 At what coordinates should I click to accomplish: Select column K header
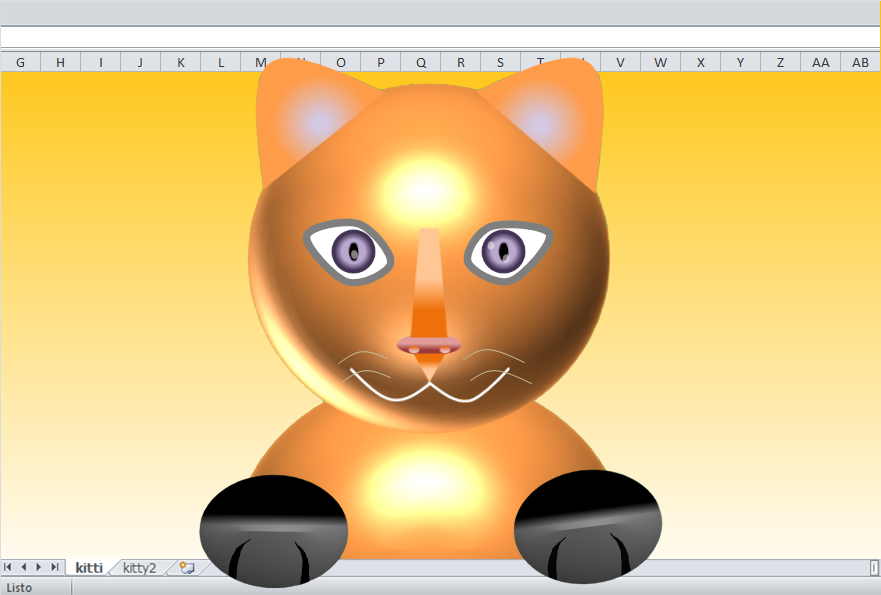point(180,62)
